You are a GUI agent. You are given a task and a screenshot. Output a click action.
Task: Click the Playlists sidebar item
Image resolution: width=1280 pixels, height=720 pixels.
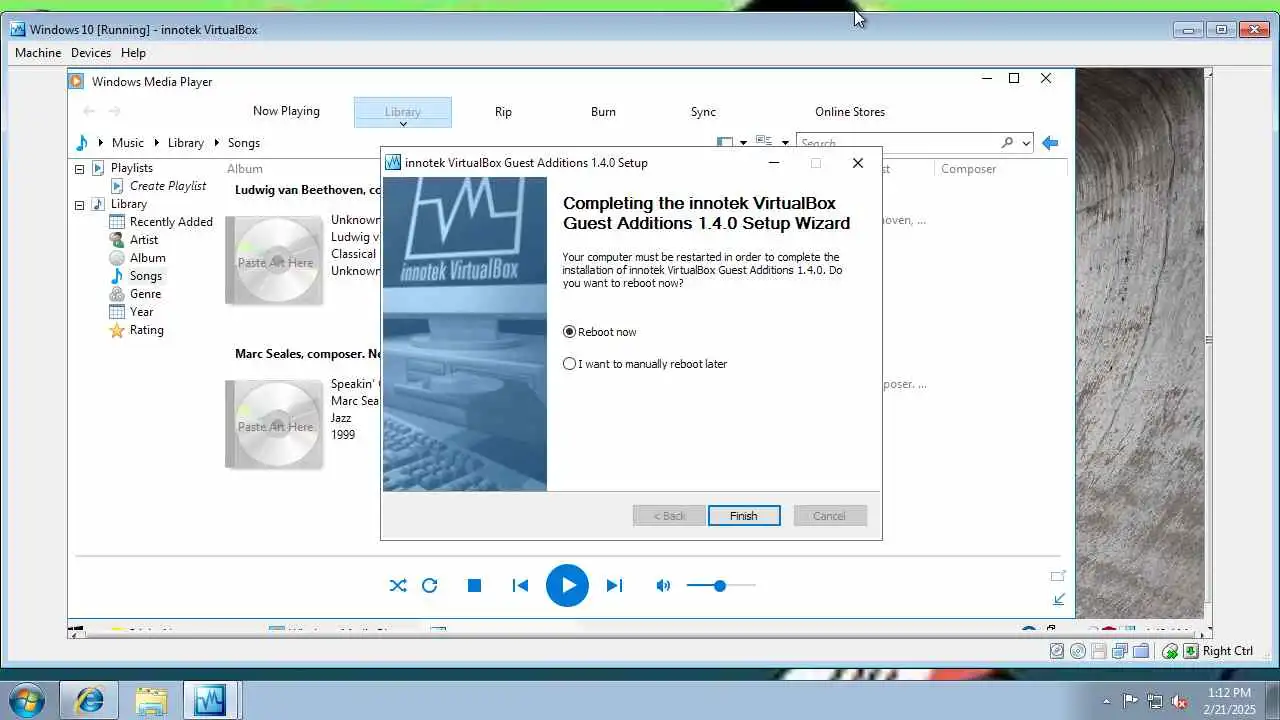132,168
